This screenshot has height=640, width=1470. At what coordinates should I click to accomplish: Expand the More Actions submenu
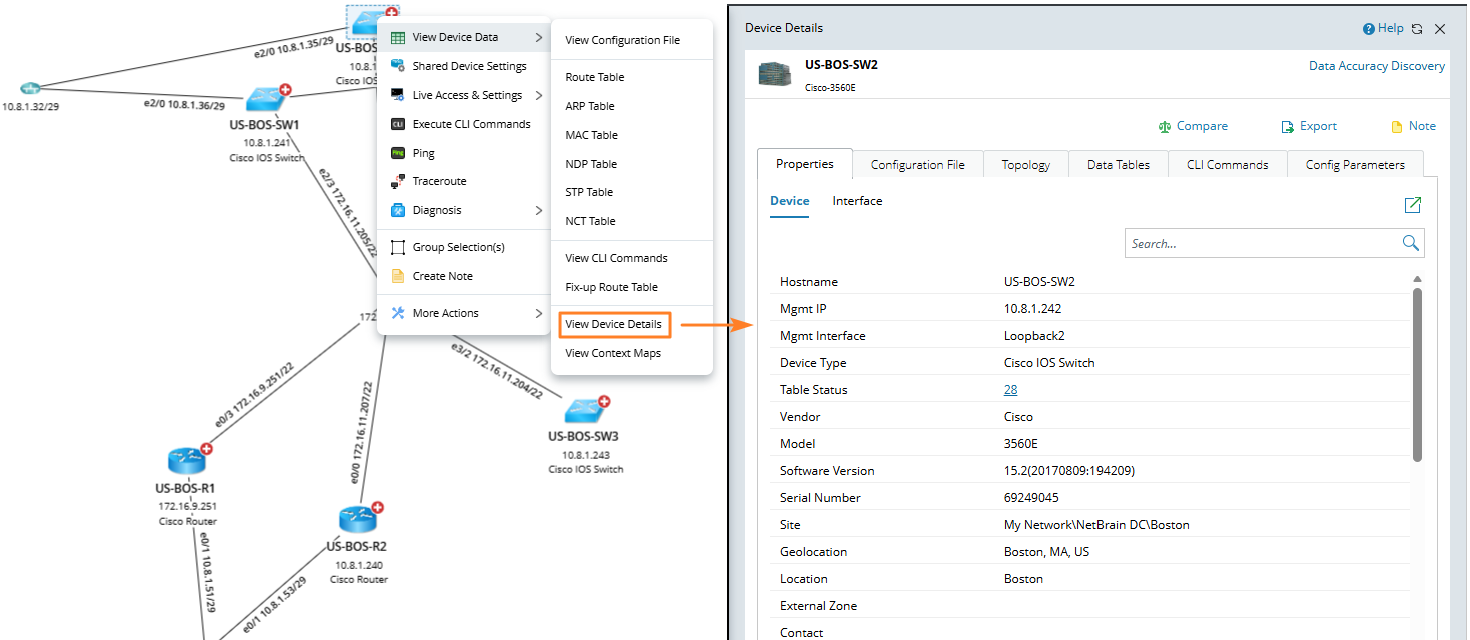tap(539, 313)
